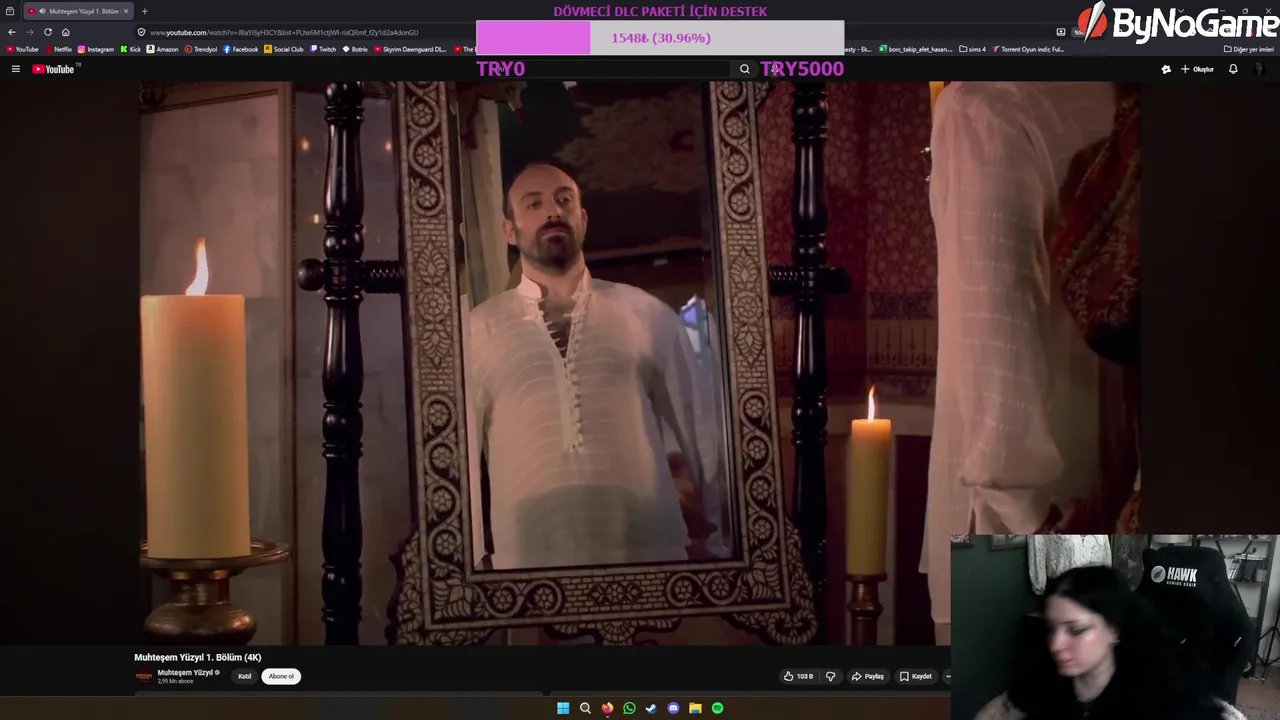Click the video title Muhteşem Yüzyıl 1. Bölüm (4K)
This screenshot has height=720, width=1280.
point(198,657)
